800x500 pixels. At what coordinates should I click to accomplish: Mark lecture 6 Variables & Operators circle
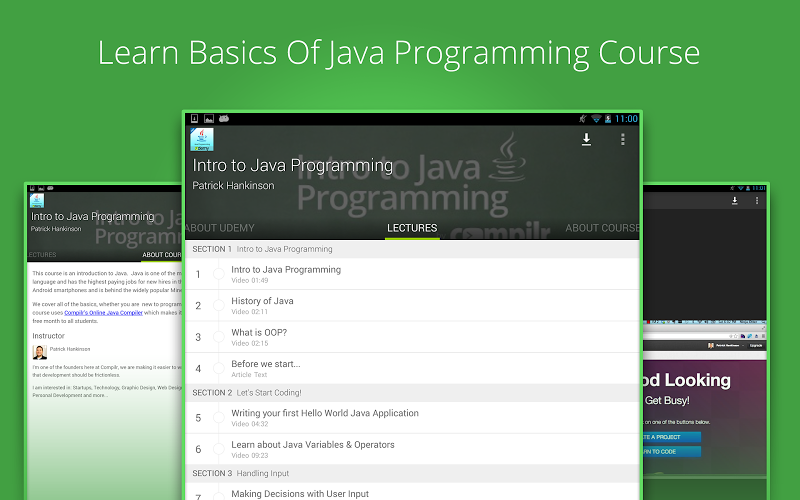click(x=218, y=449)
